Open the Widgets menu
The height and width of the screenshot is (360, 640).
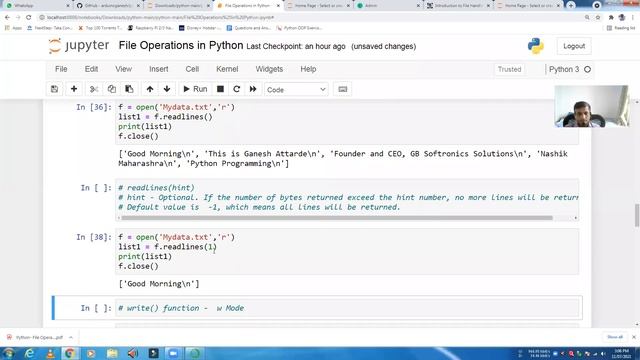(269, 69)
